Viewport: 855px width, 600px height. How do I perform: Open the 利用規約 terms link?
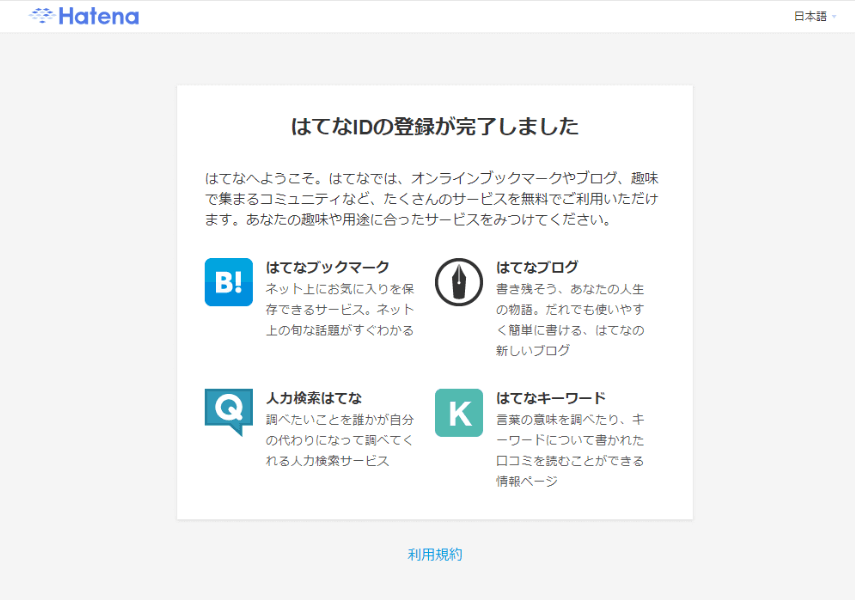435,555
